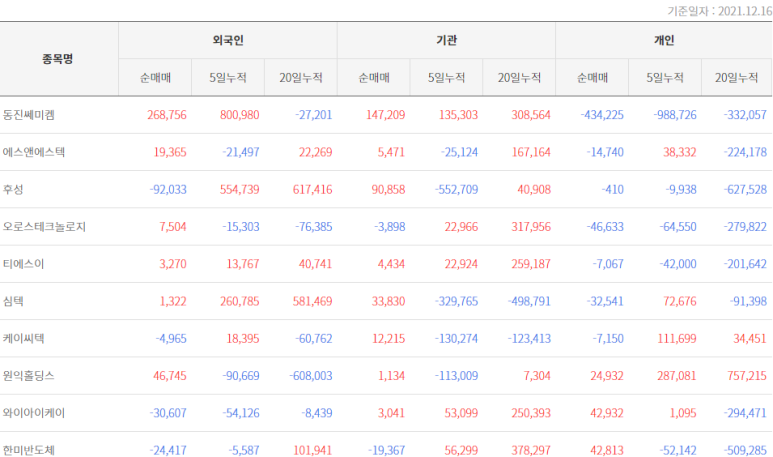This screenshot has height=457, width=773.
Task: Select value -552,709 in 후성 row
Action: pos(457,189)
